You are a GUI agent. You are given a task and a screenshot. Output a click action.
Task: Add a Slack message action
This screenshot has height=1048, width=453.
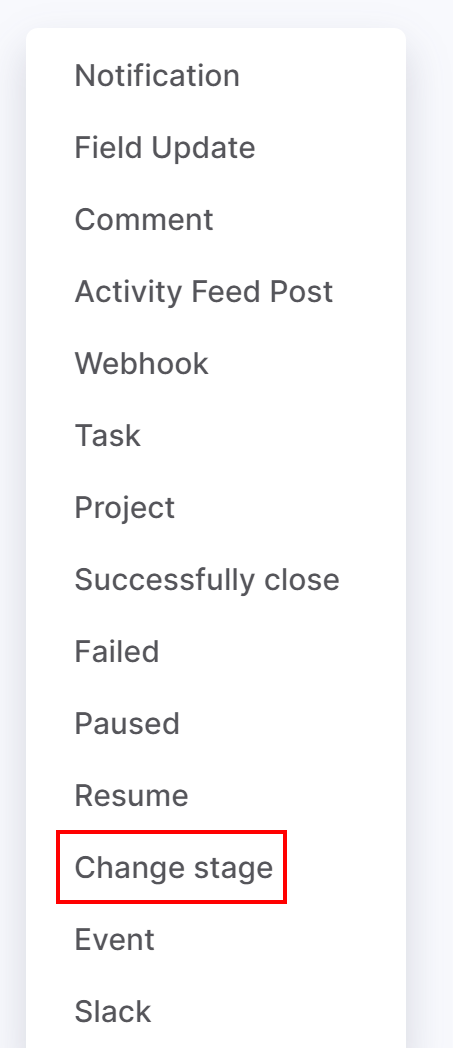click(x=113, y=1013)
